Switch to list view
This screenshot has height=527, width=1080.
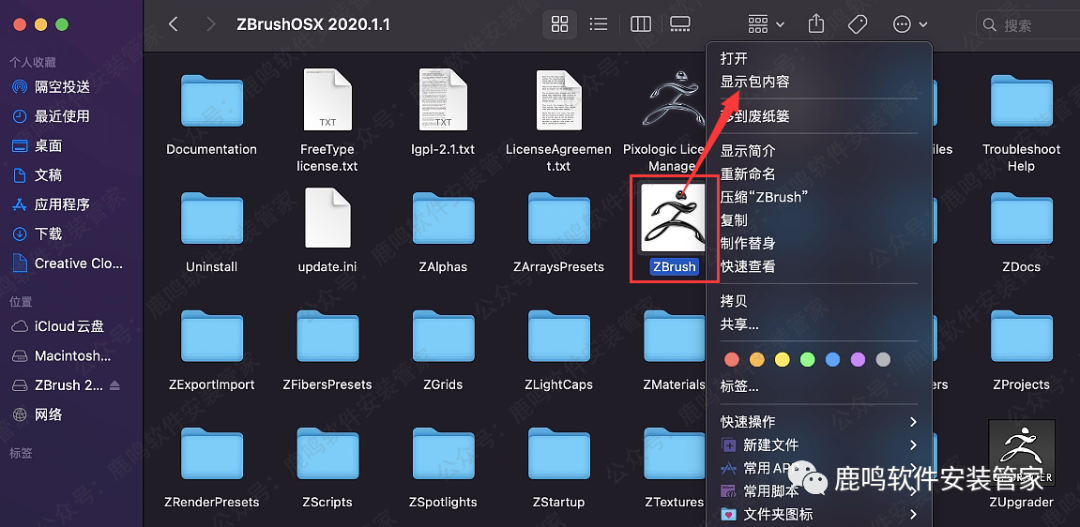point(599,25)
